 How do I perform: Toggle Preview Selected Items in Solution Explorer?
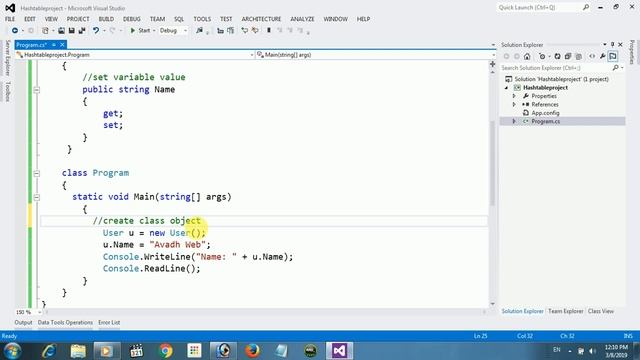click(x=613, y=56)
